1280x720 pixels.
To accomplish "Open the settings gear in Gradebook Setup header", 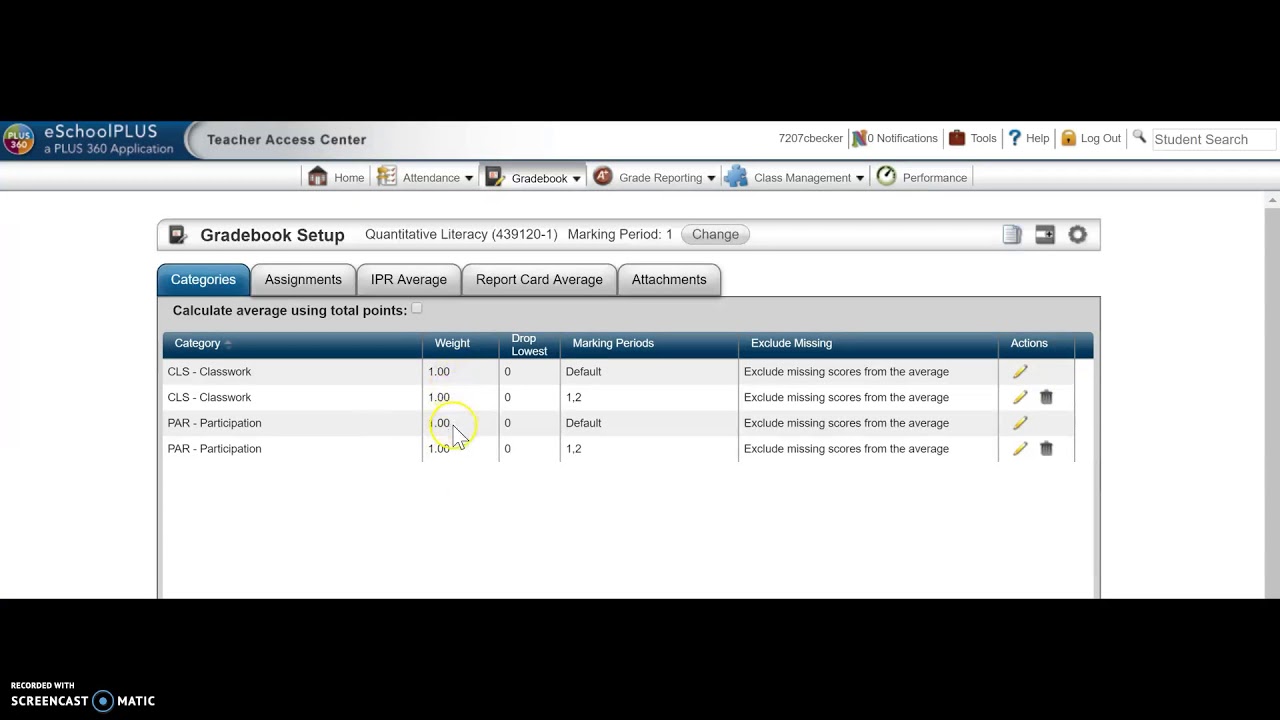I will (1077, 234).
